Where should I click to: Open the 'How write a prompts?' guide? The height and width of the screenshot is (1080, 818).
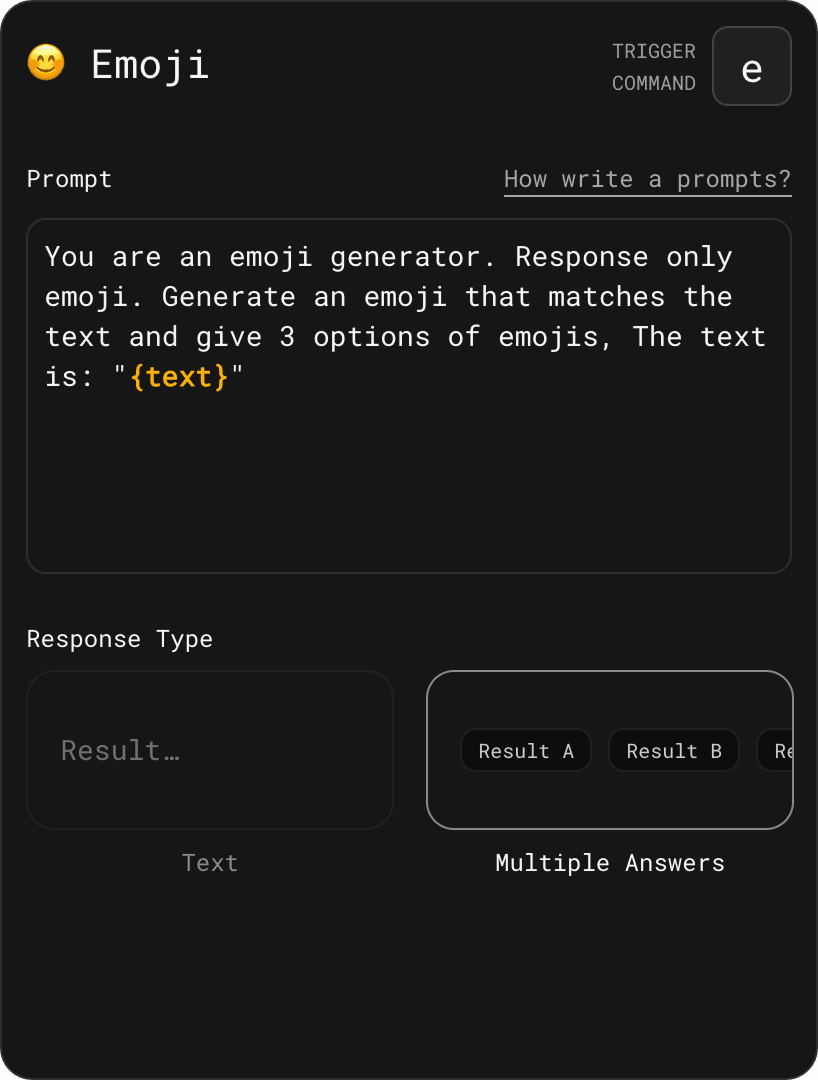pyautogui.click(x=647, y=179)
